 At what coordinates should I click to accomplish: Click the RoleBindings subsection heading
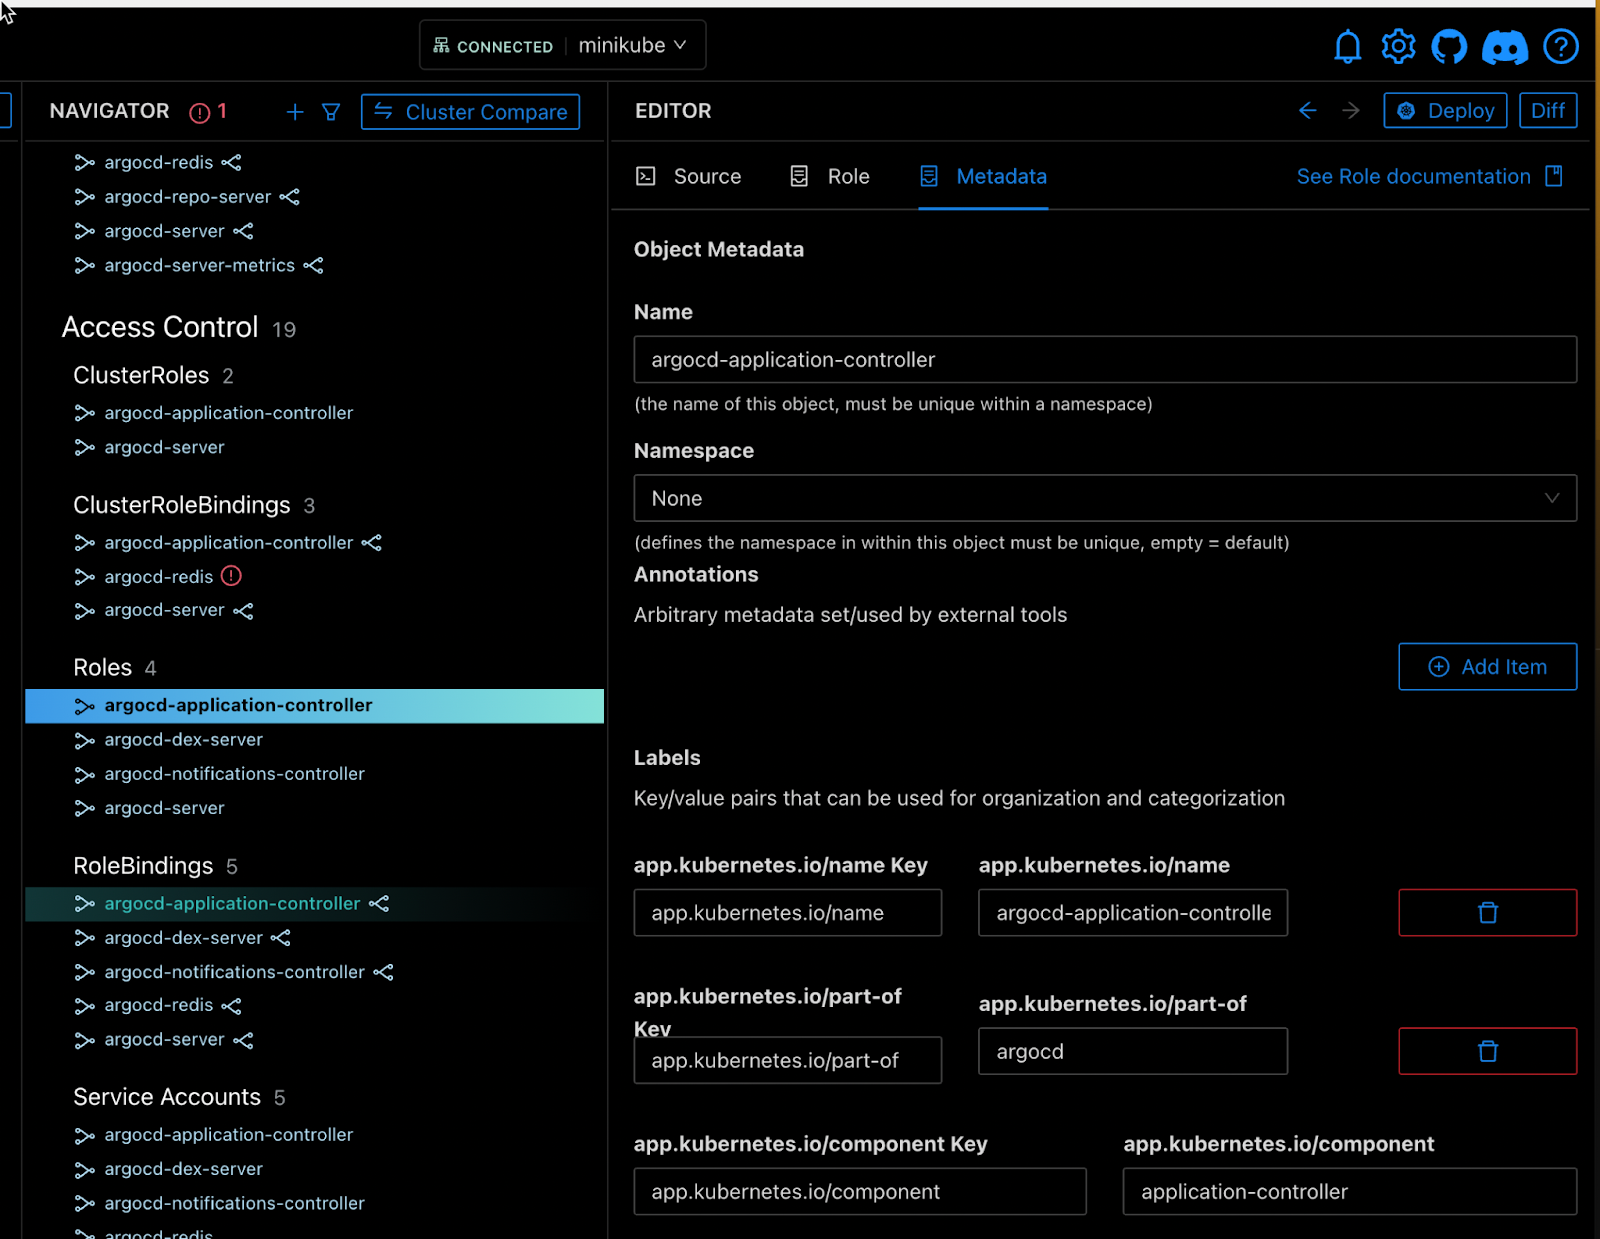coord(143,866)
